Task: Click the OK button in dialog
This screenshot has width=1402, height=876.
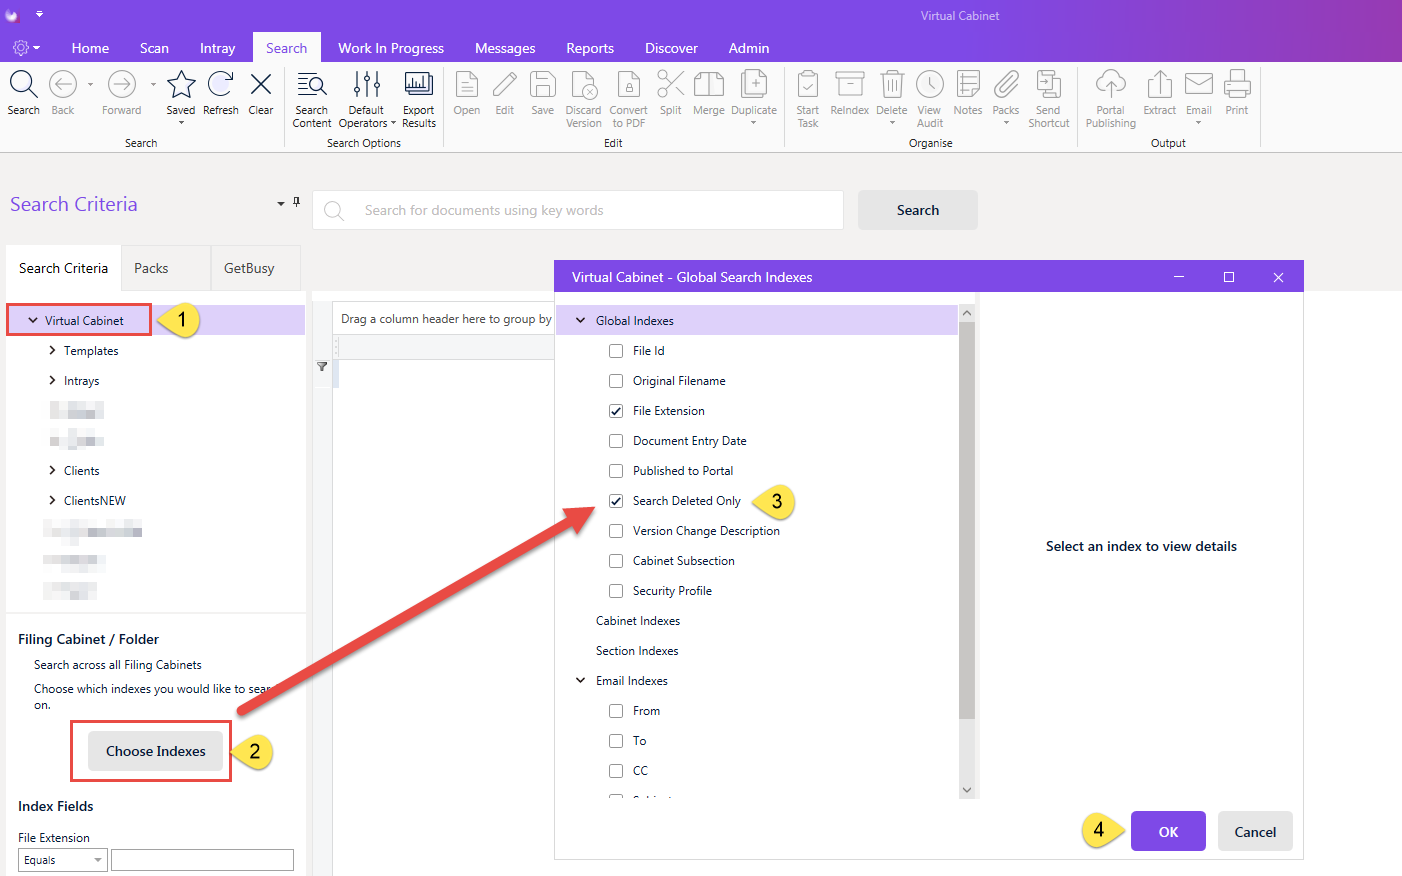Action: [1168, 831]
